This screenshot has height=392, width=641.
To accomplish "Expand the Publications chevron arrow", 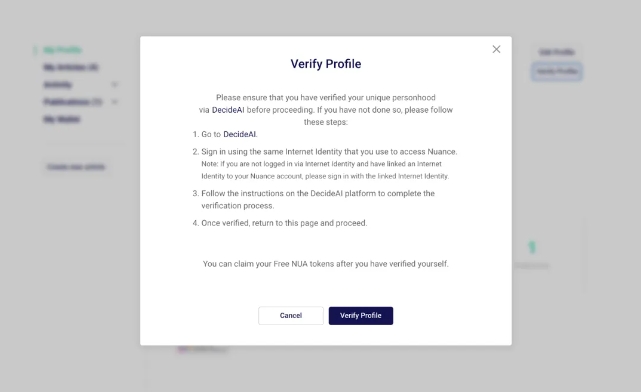I will (114, 102).
